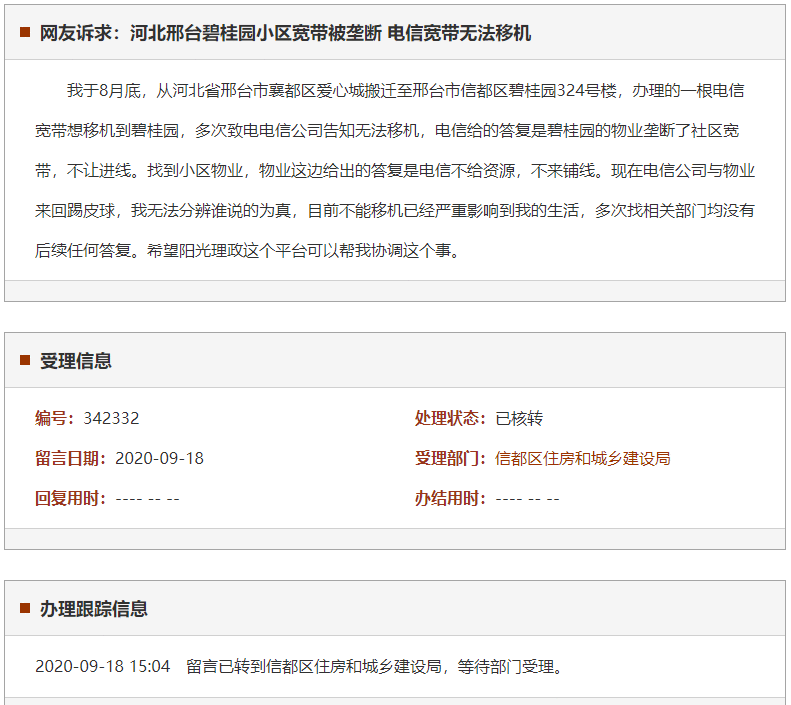
Task: Click the empty dashes value after 回复用时
Action: tap(147, 498)
